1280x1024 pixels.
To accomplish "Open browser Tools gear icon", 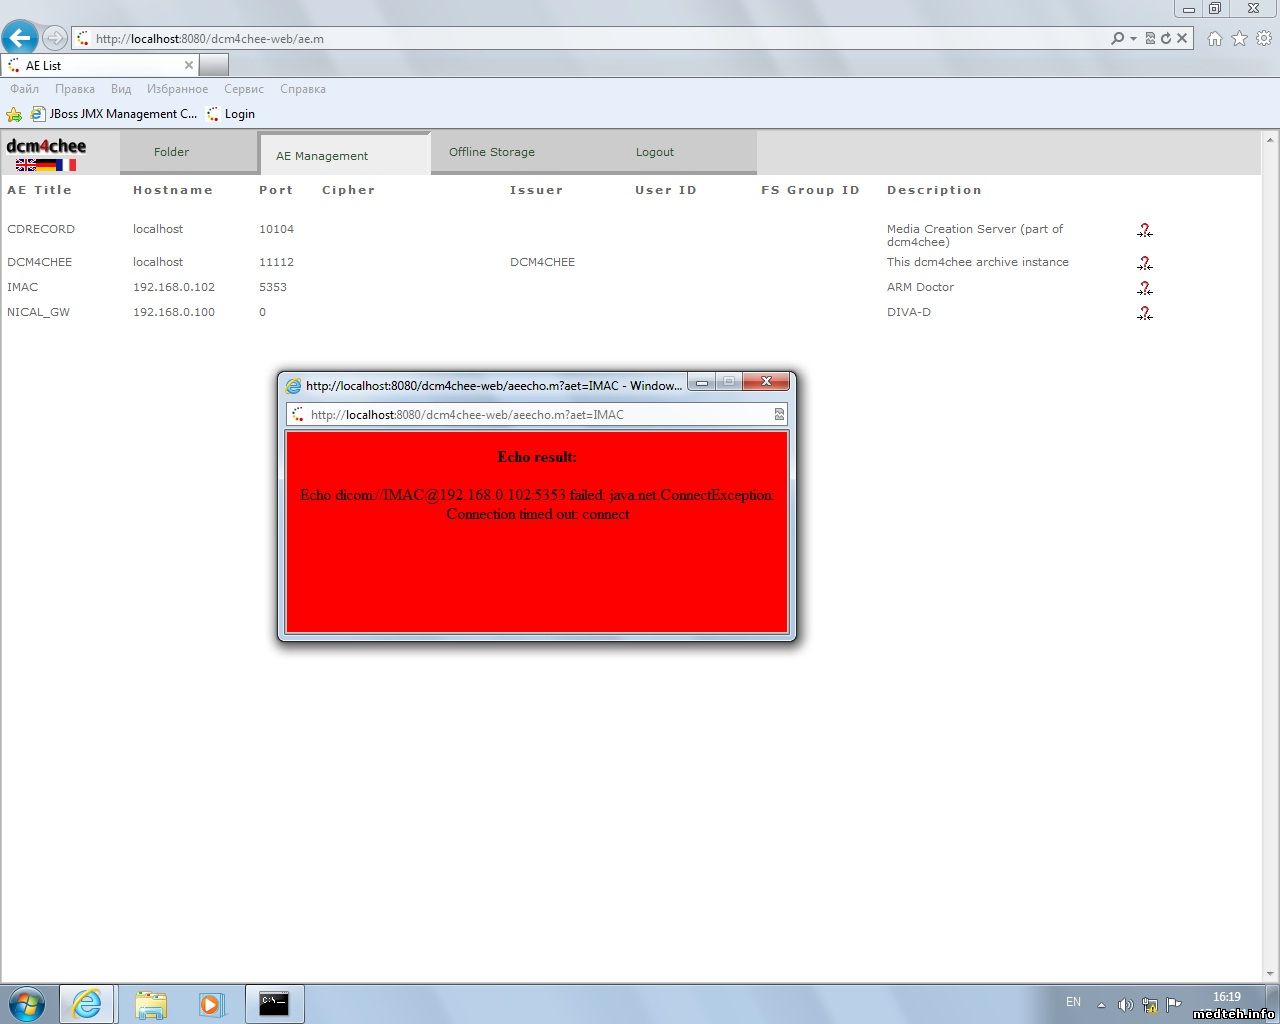I will (1264, 39).
